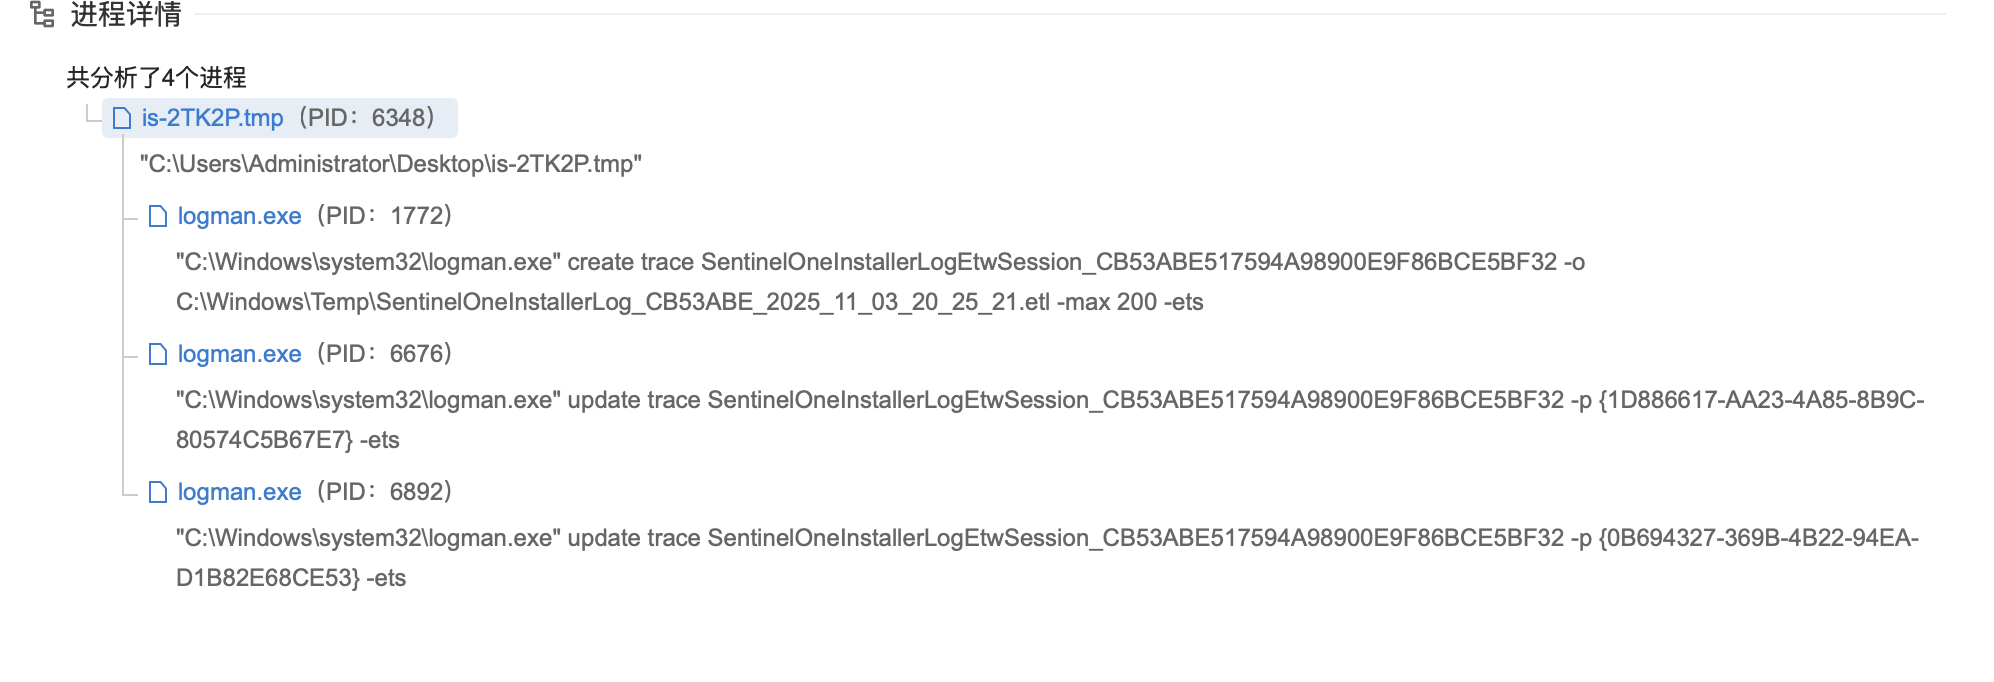1994x682 pixels.
Task: Click file icon of logman.exe PID 6676
Action: coord(158,355)
